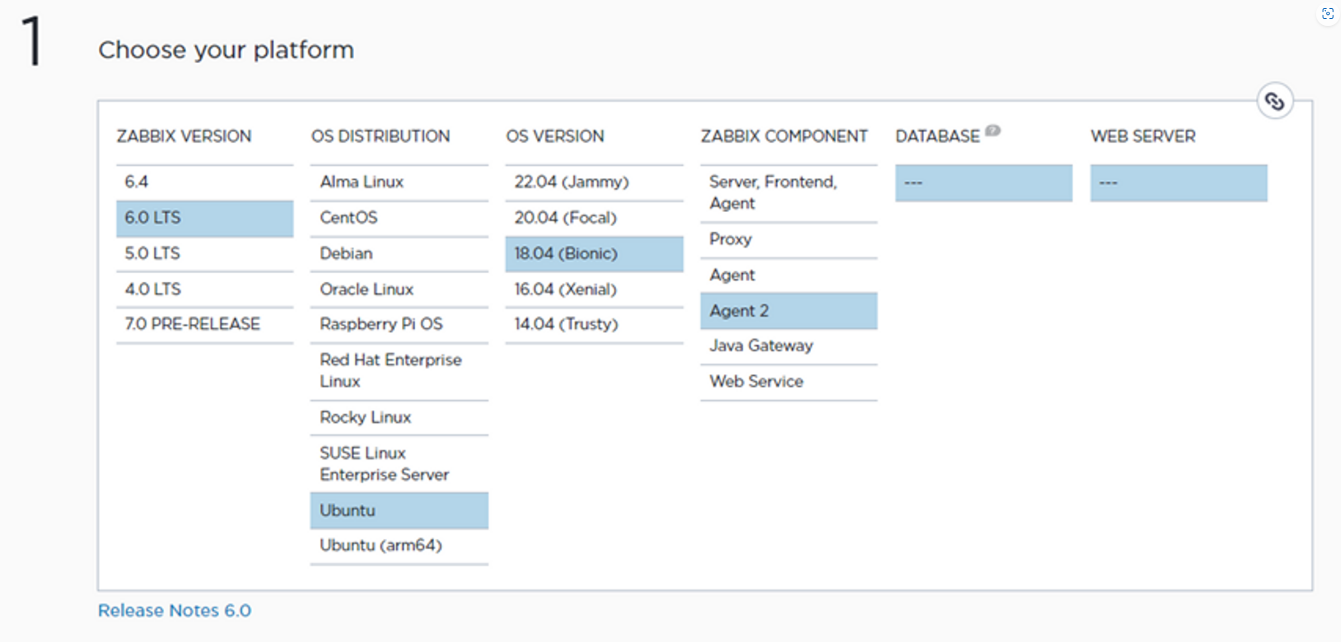The height and width of the screenshot is (642, 1341).
Task: Click the Choose your platform heading
Action: pos(226,49)
